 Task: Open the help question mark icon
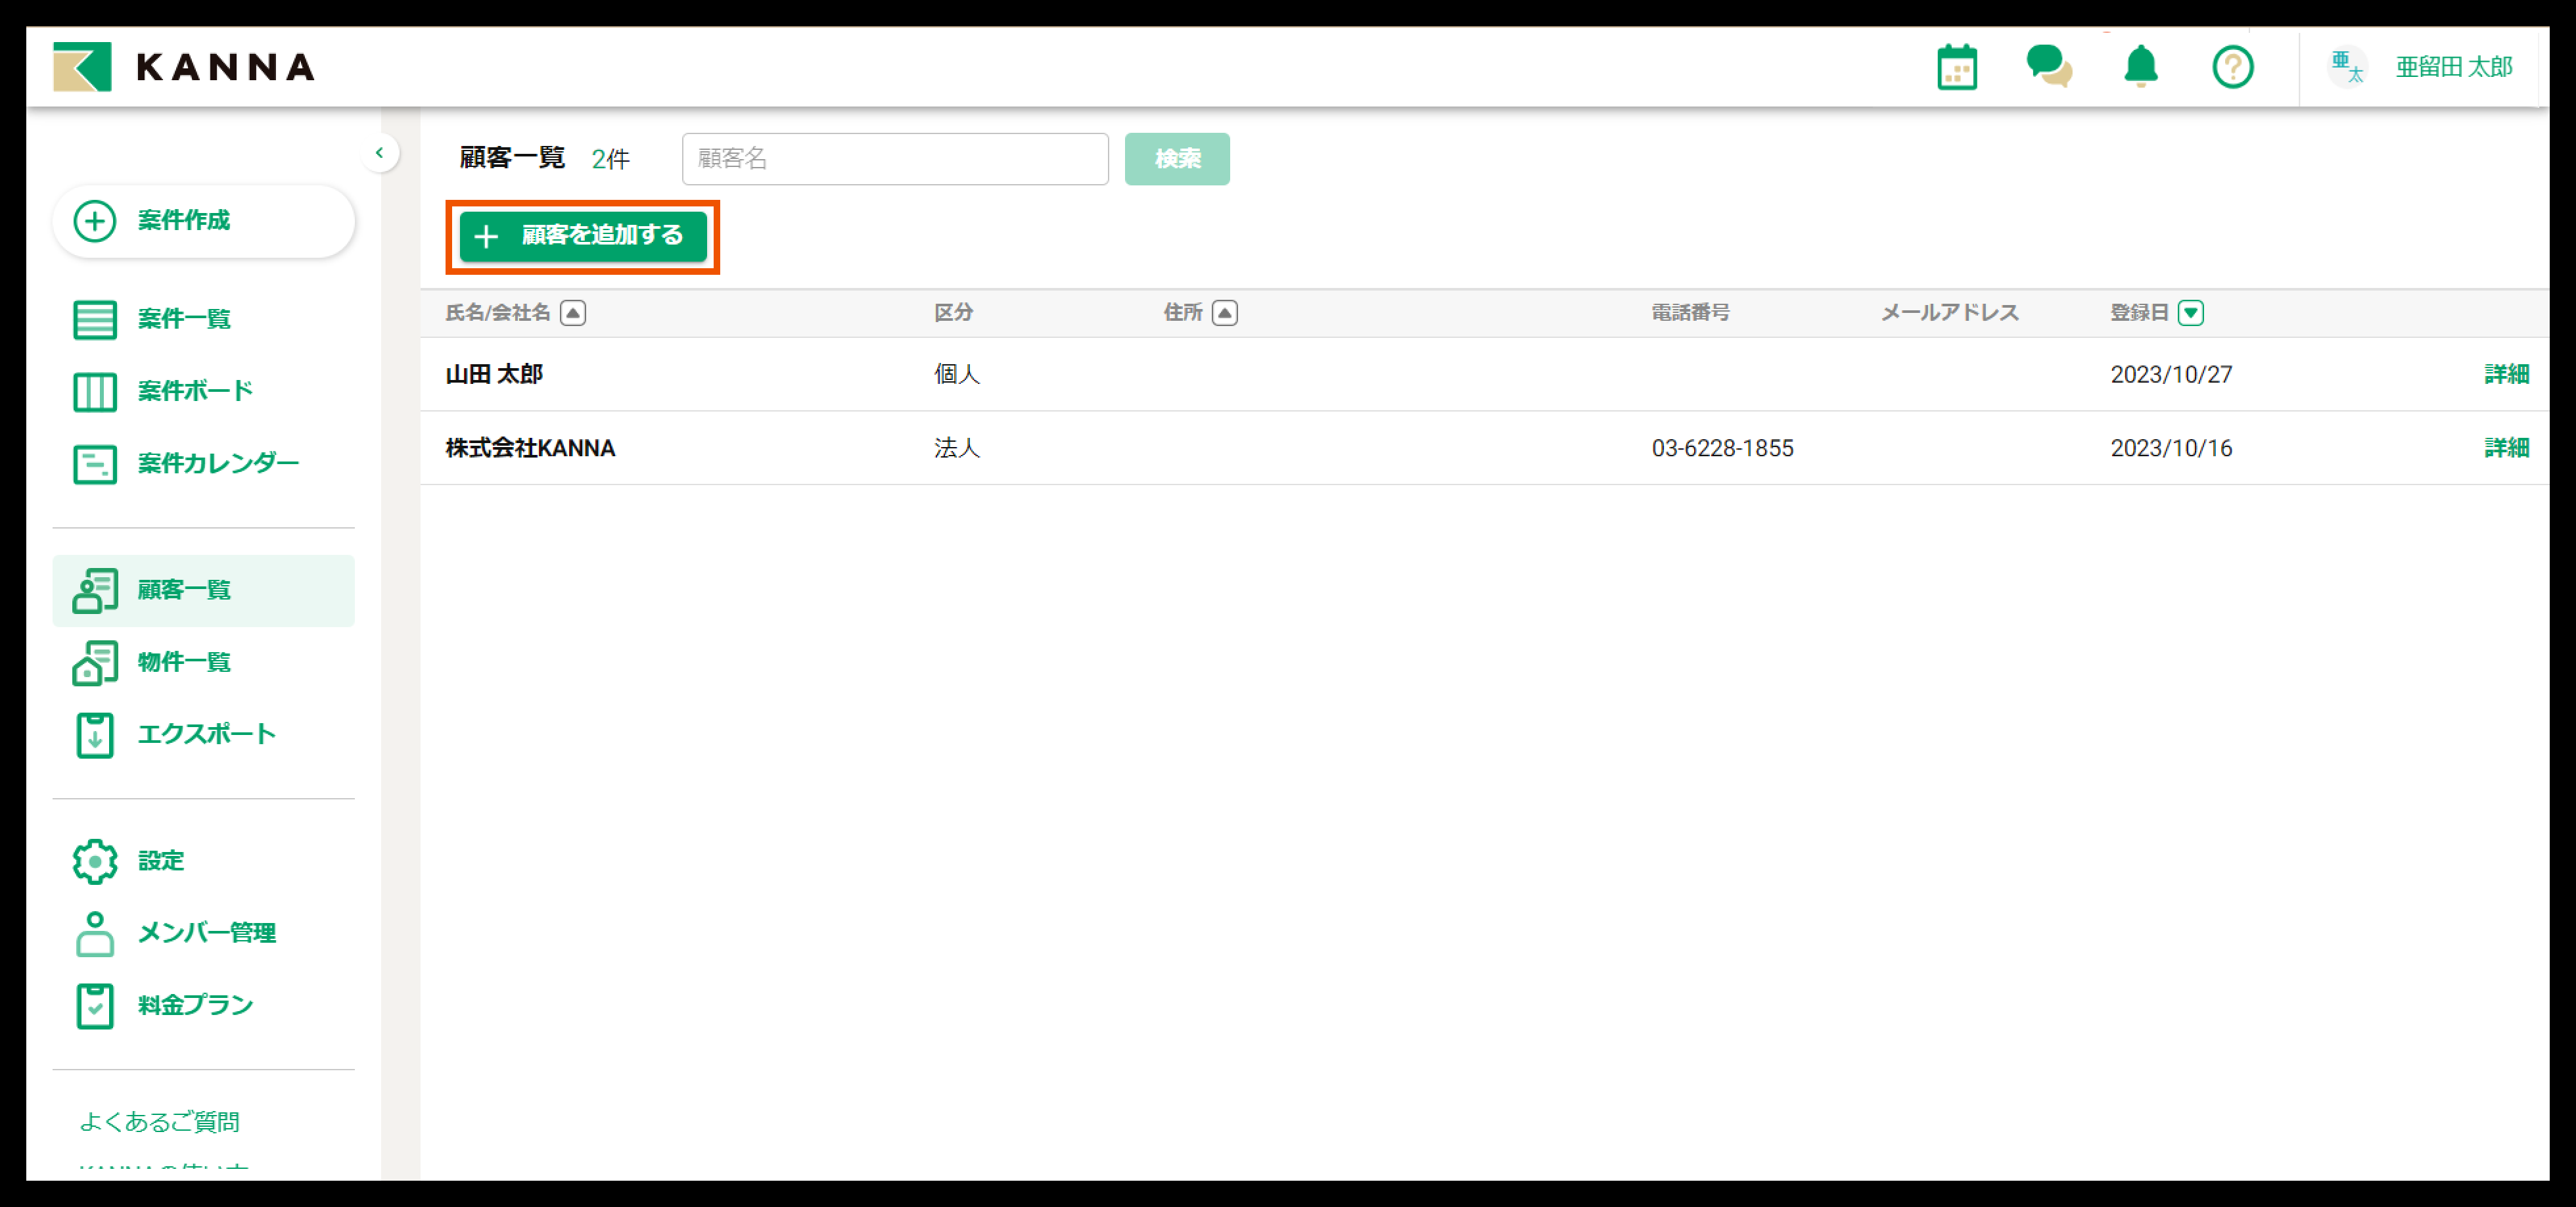click(x=2232, y=67)
